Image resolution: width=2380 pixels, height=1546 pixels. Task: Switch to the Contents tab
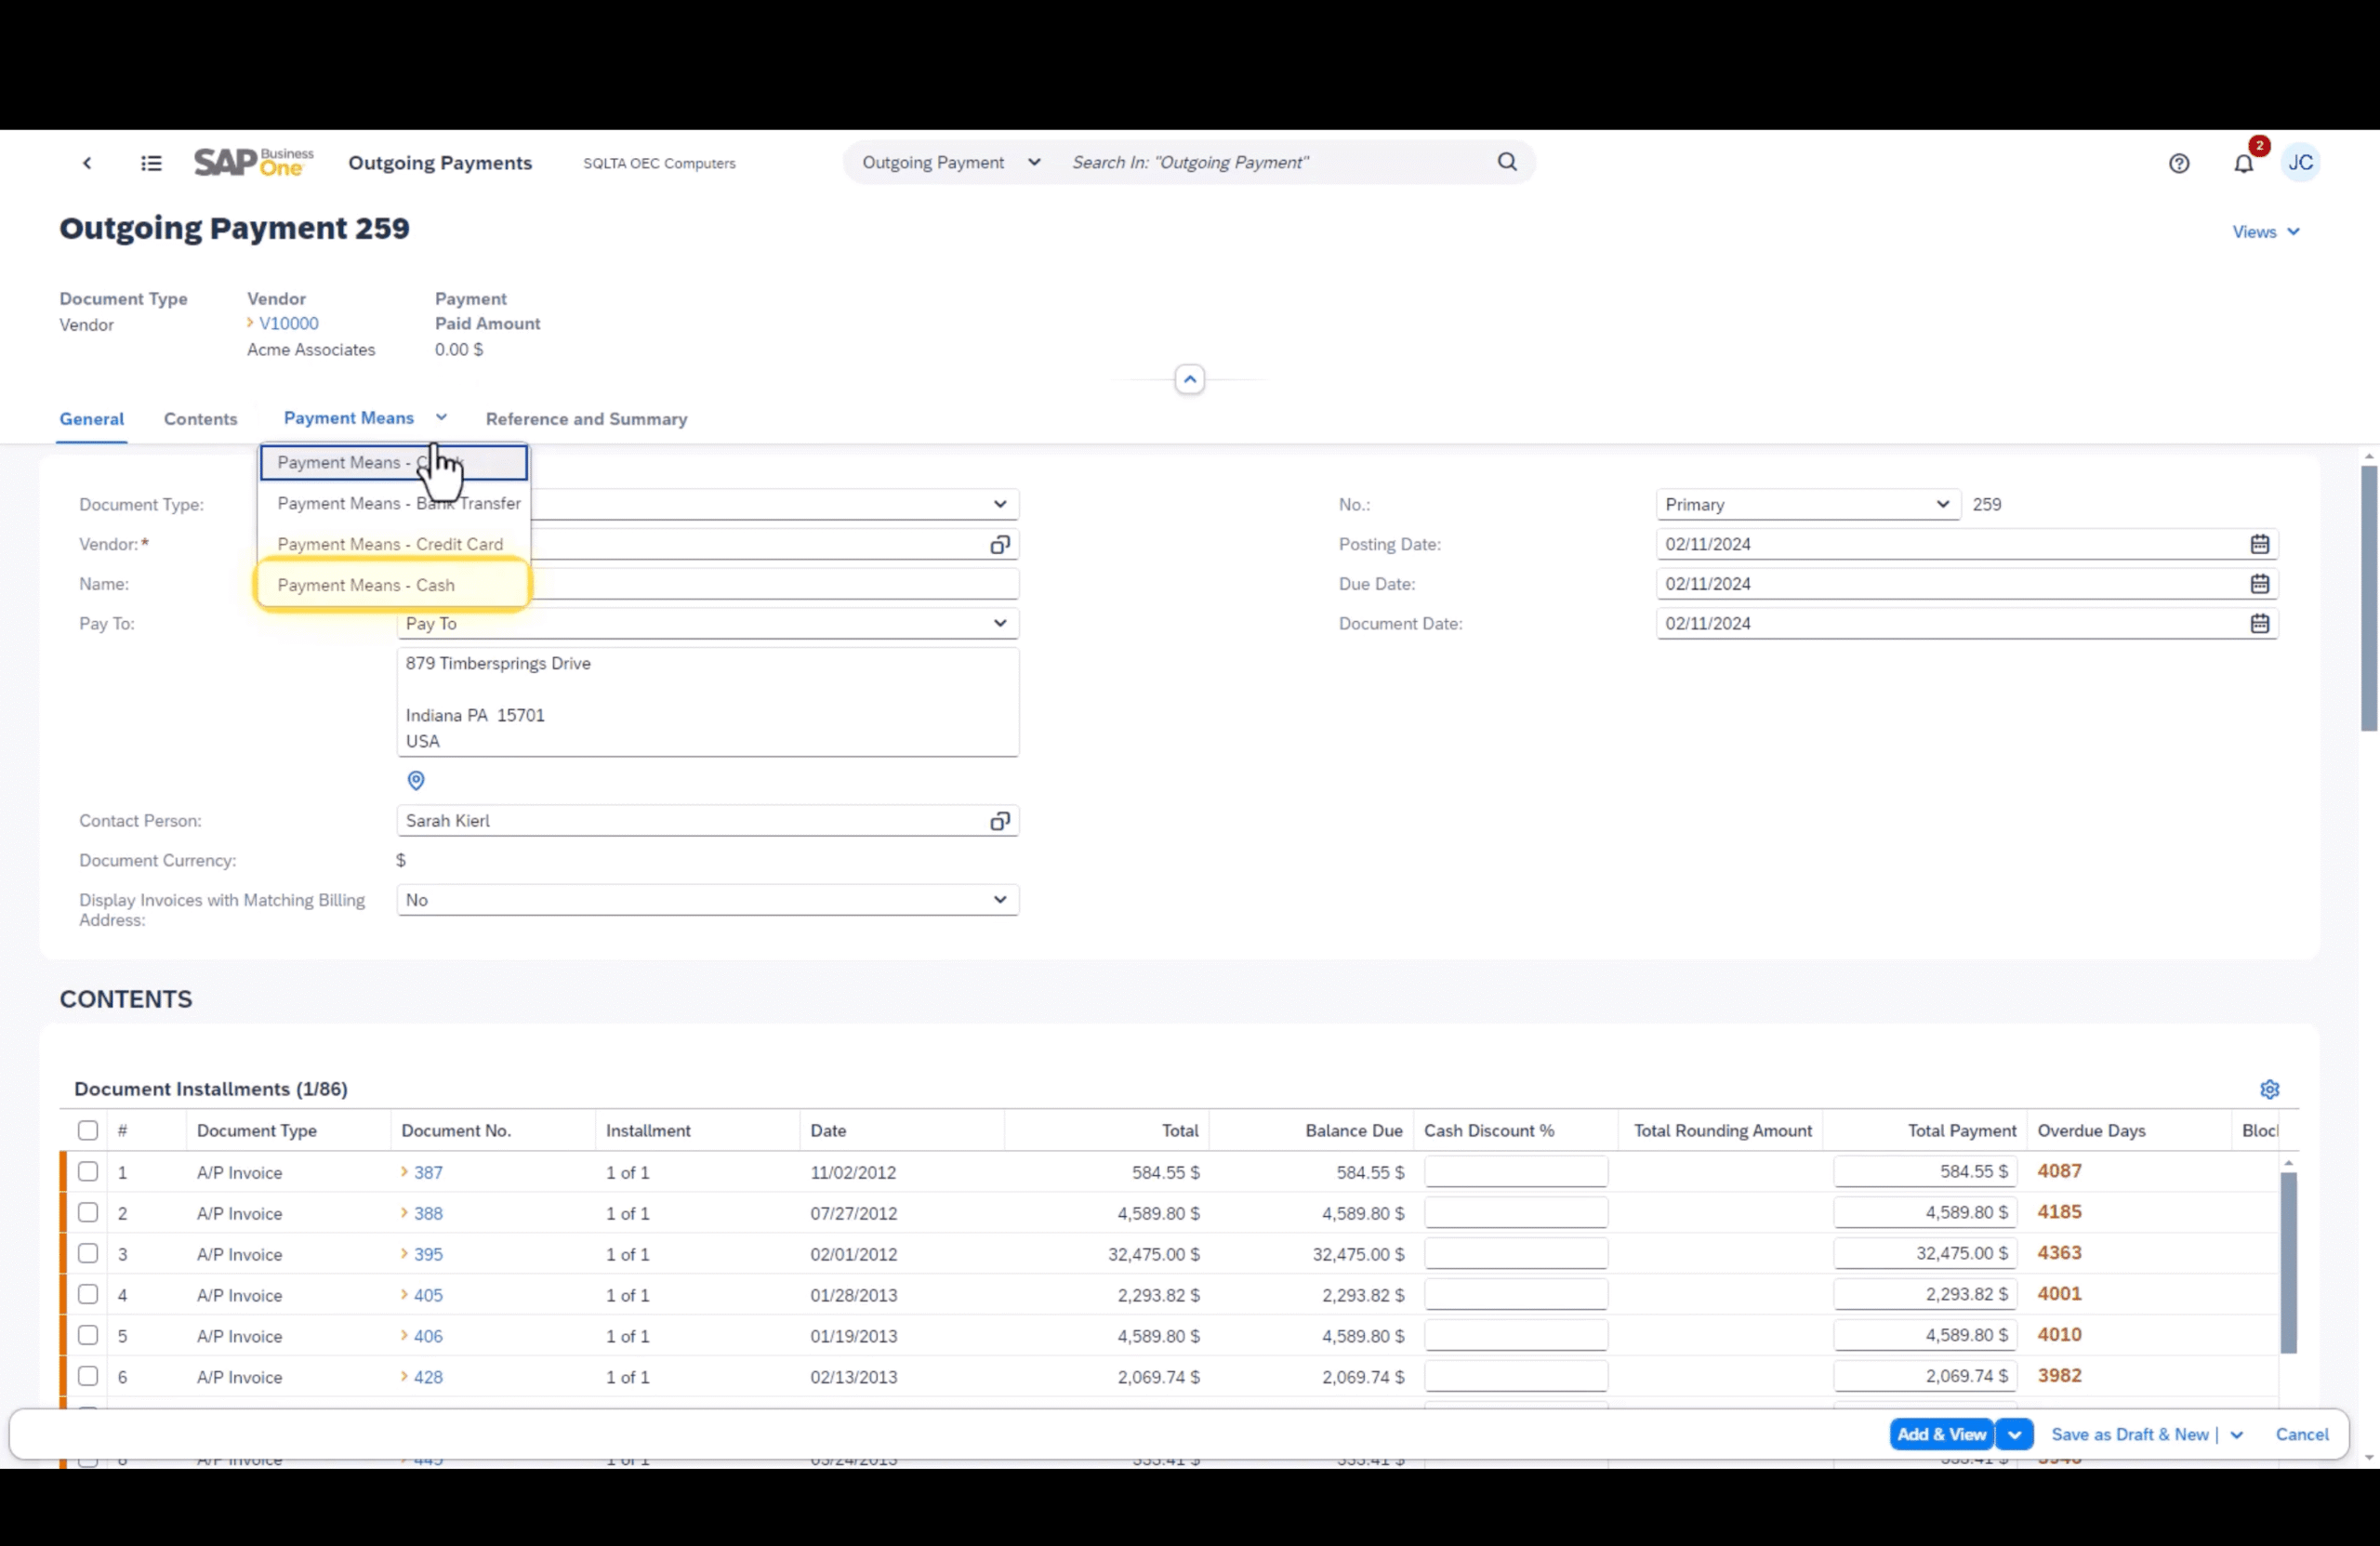tap(200, 419)
